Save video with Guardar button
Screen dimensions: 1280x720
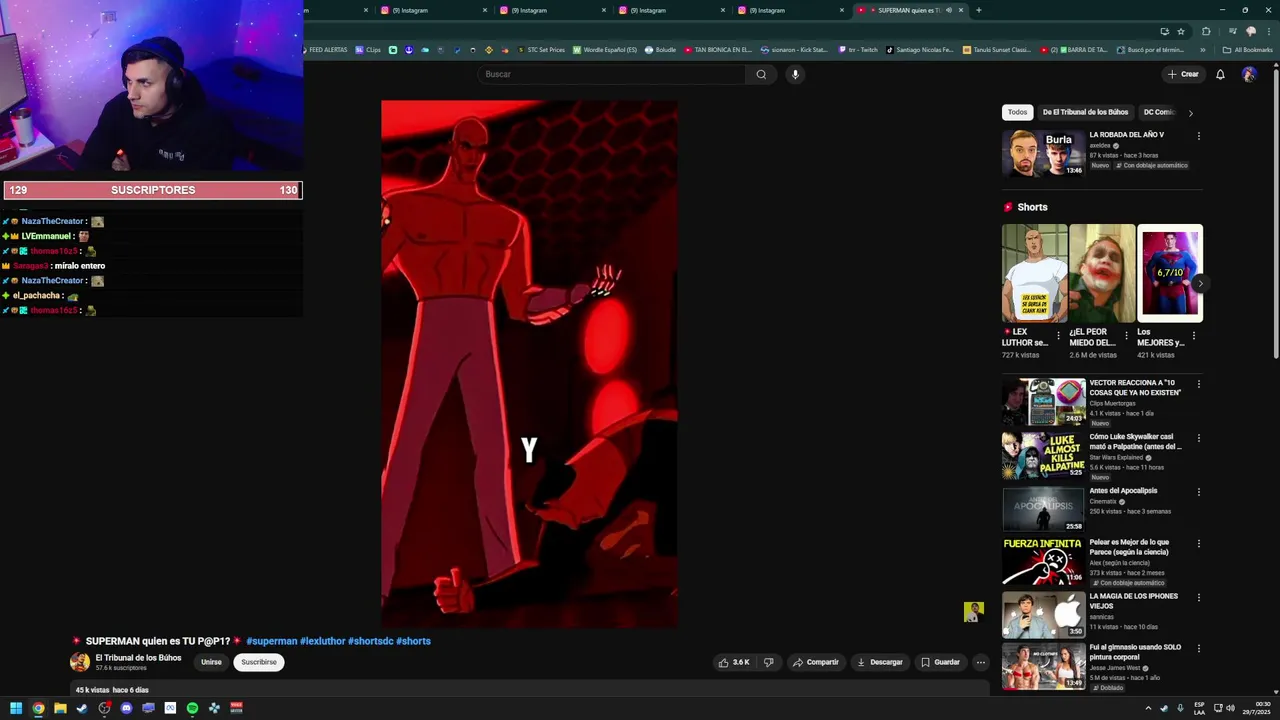click(x=940, y=662)
